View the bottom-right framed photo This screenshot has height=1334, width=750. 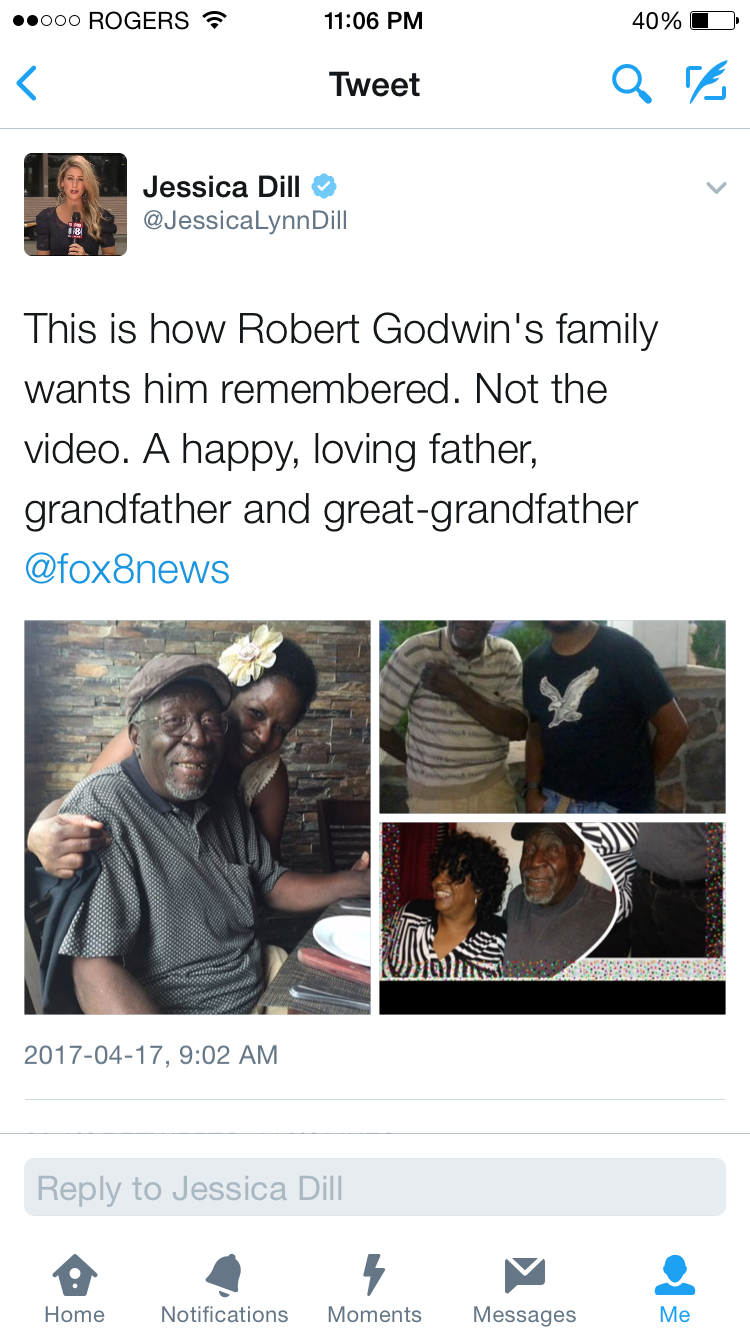[552, 918]
